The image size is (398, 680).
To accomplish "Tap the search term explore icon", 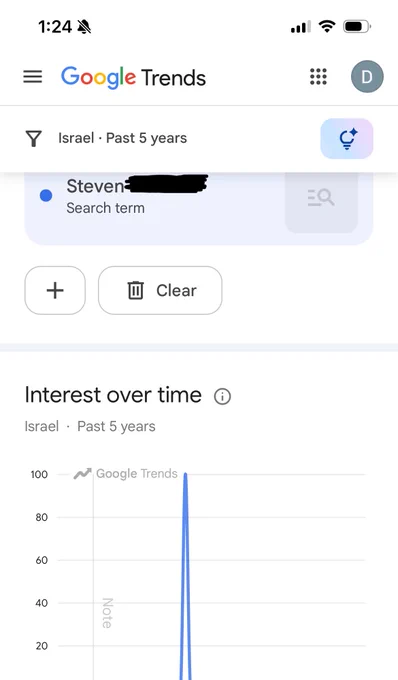I will (x=321, y=198).
